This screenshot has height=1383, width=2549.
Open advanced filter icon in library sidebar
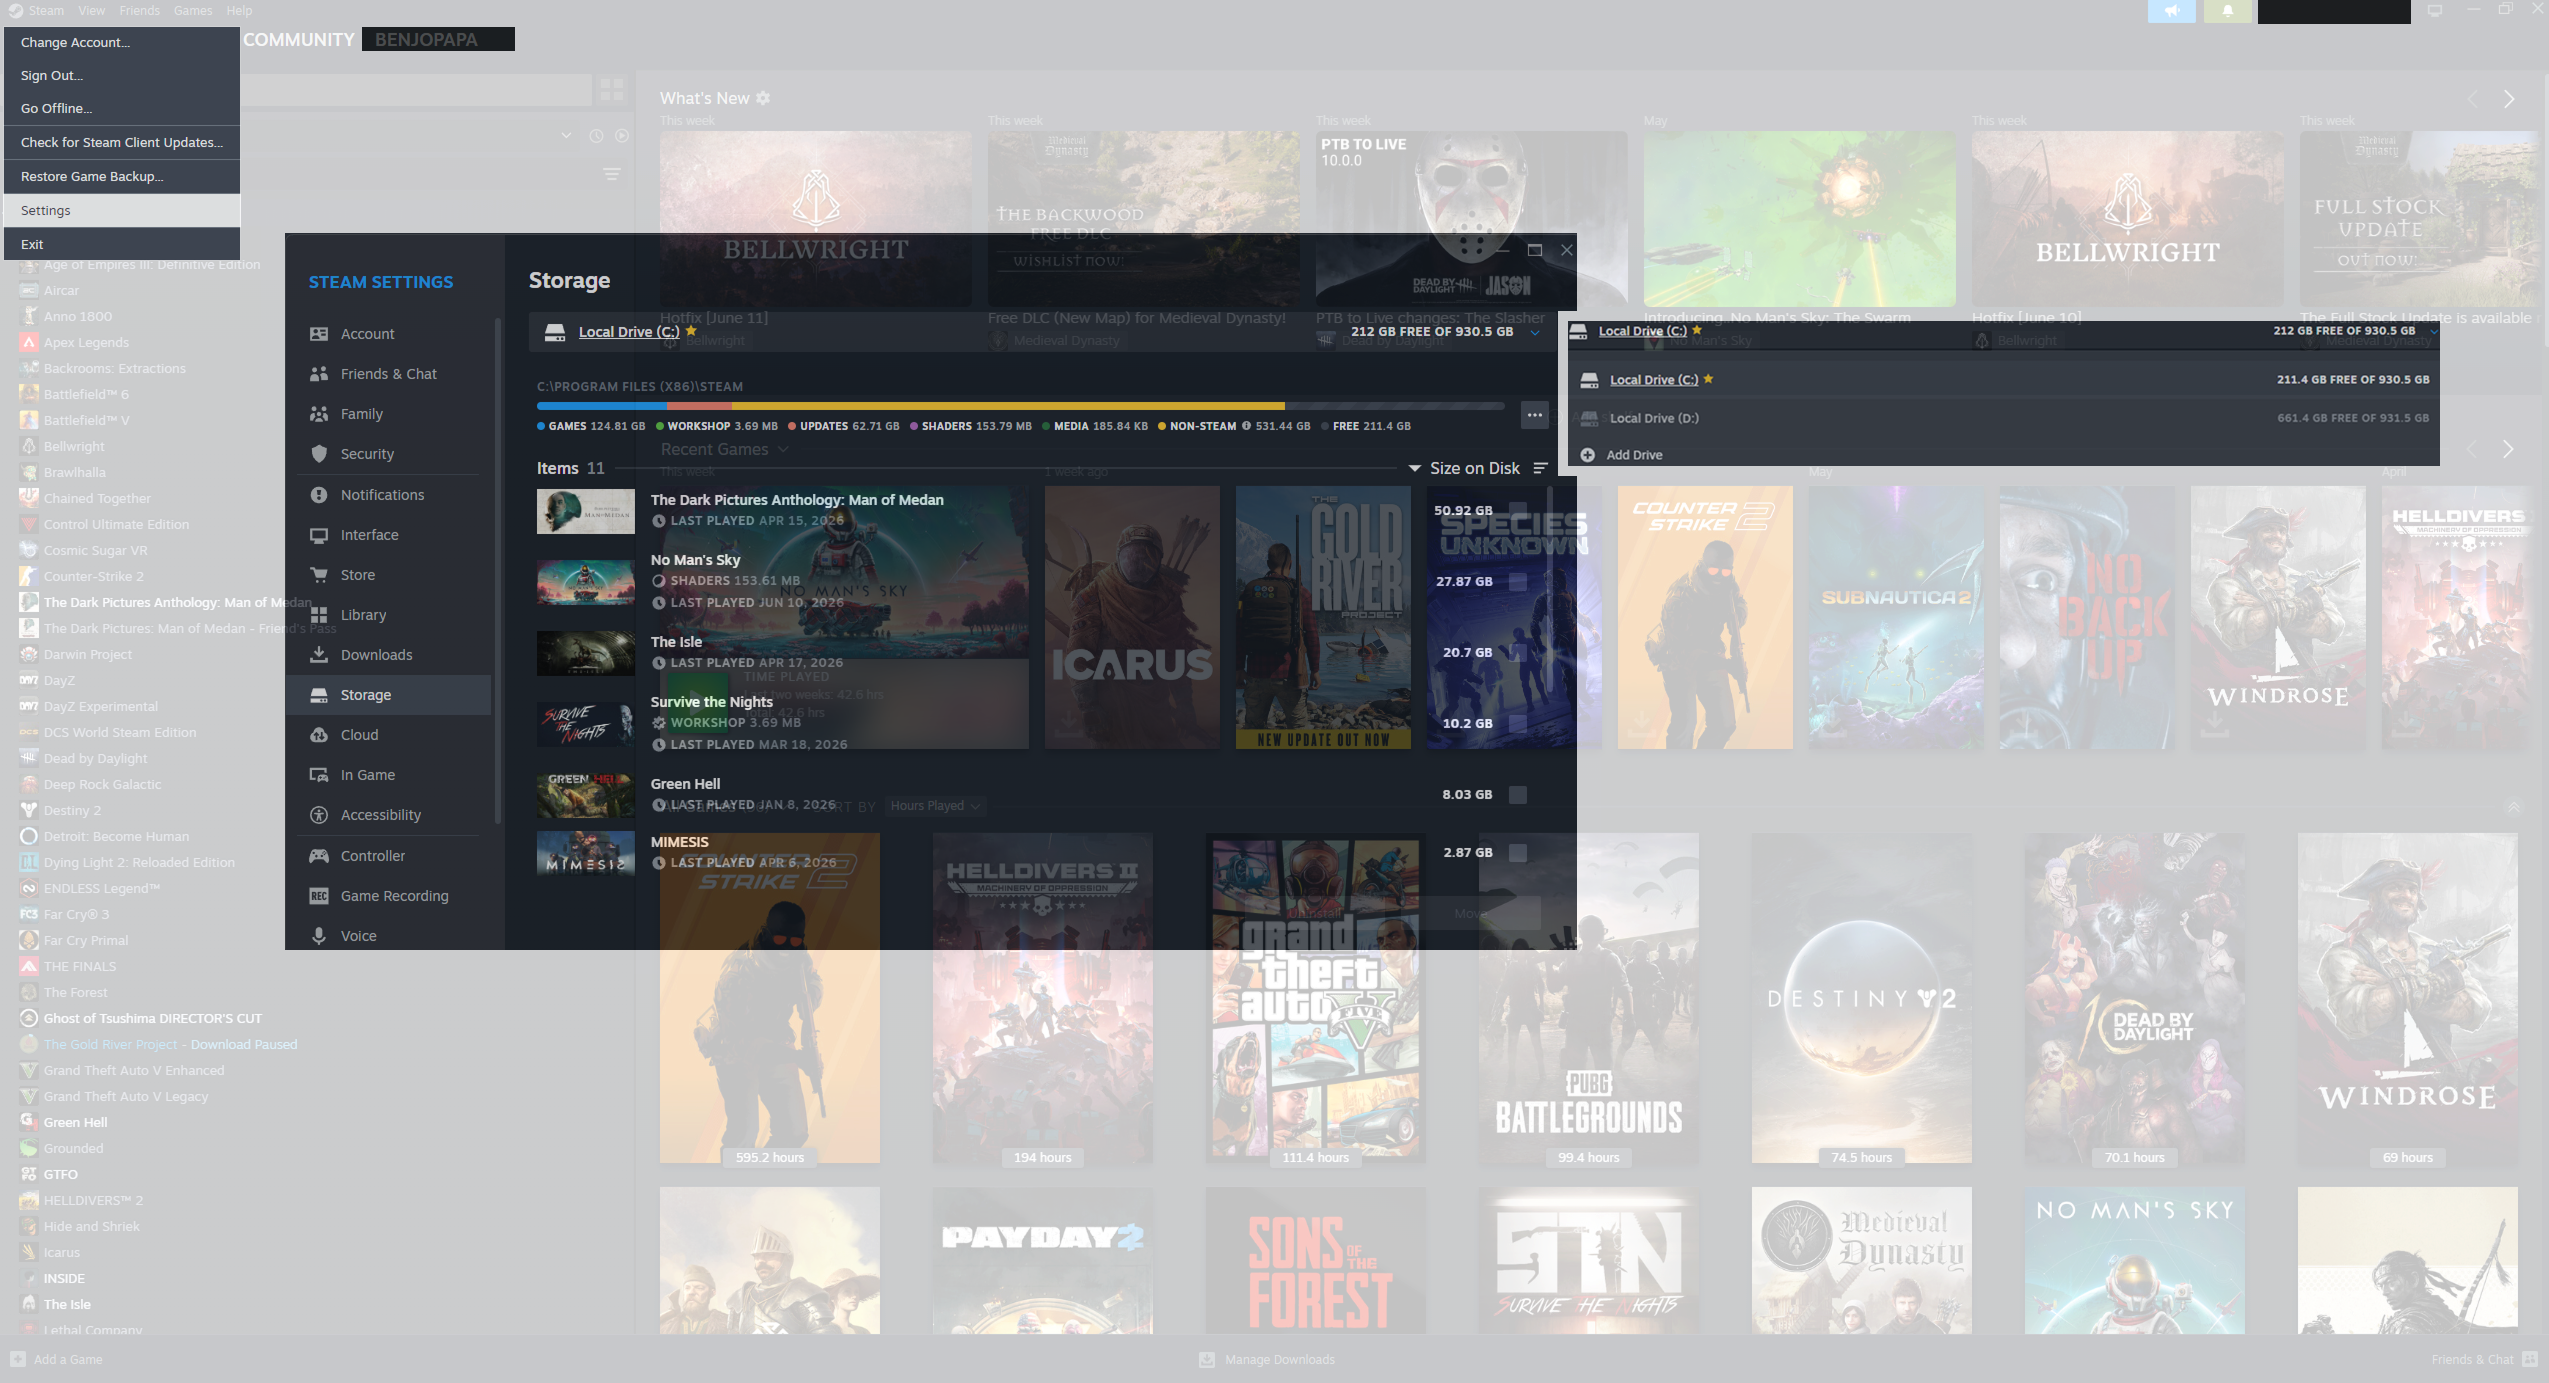[612, 175]
